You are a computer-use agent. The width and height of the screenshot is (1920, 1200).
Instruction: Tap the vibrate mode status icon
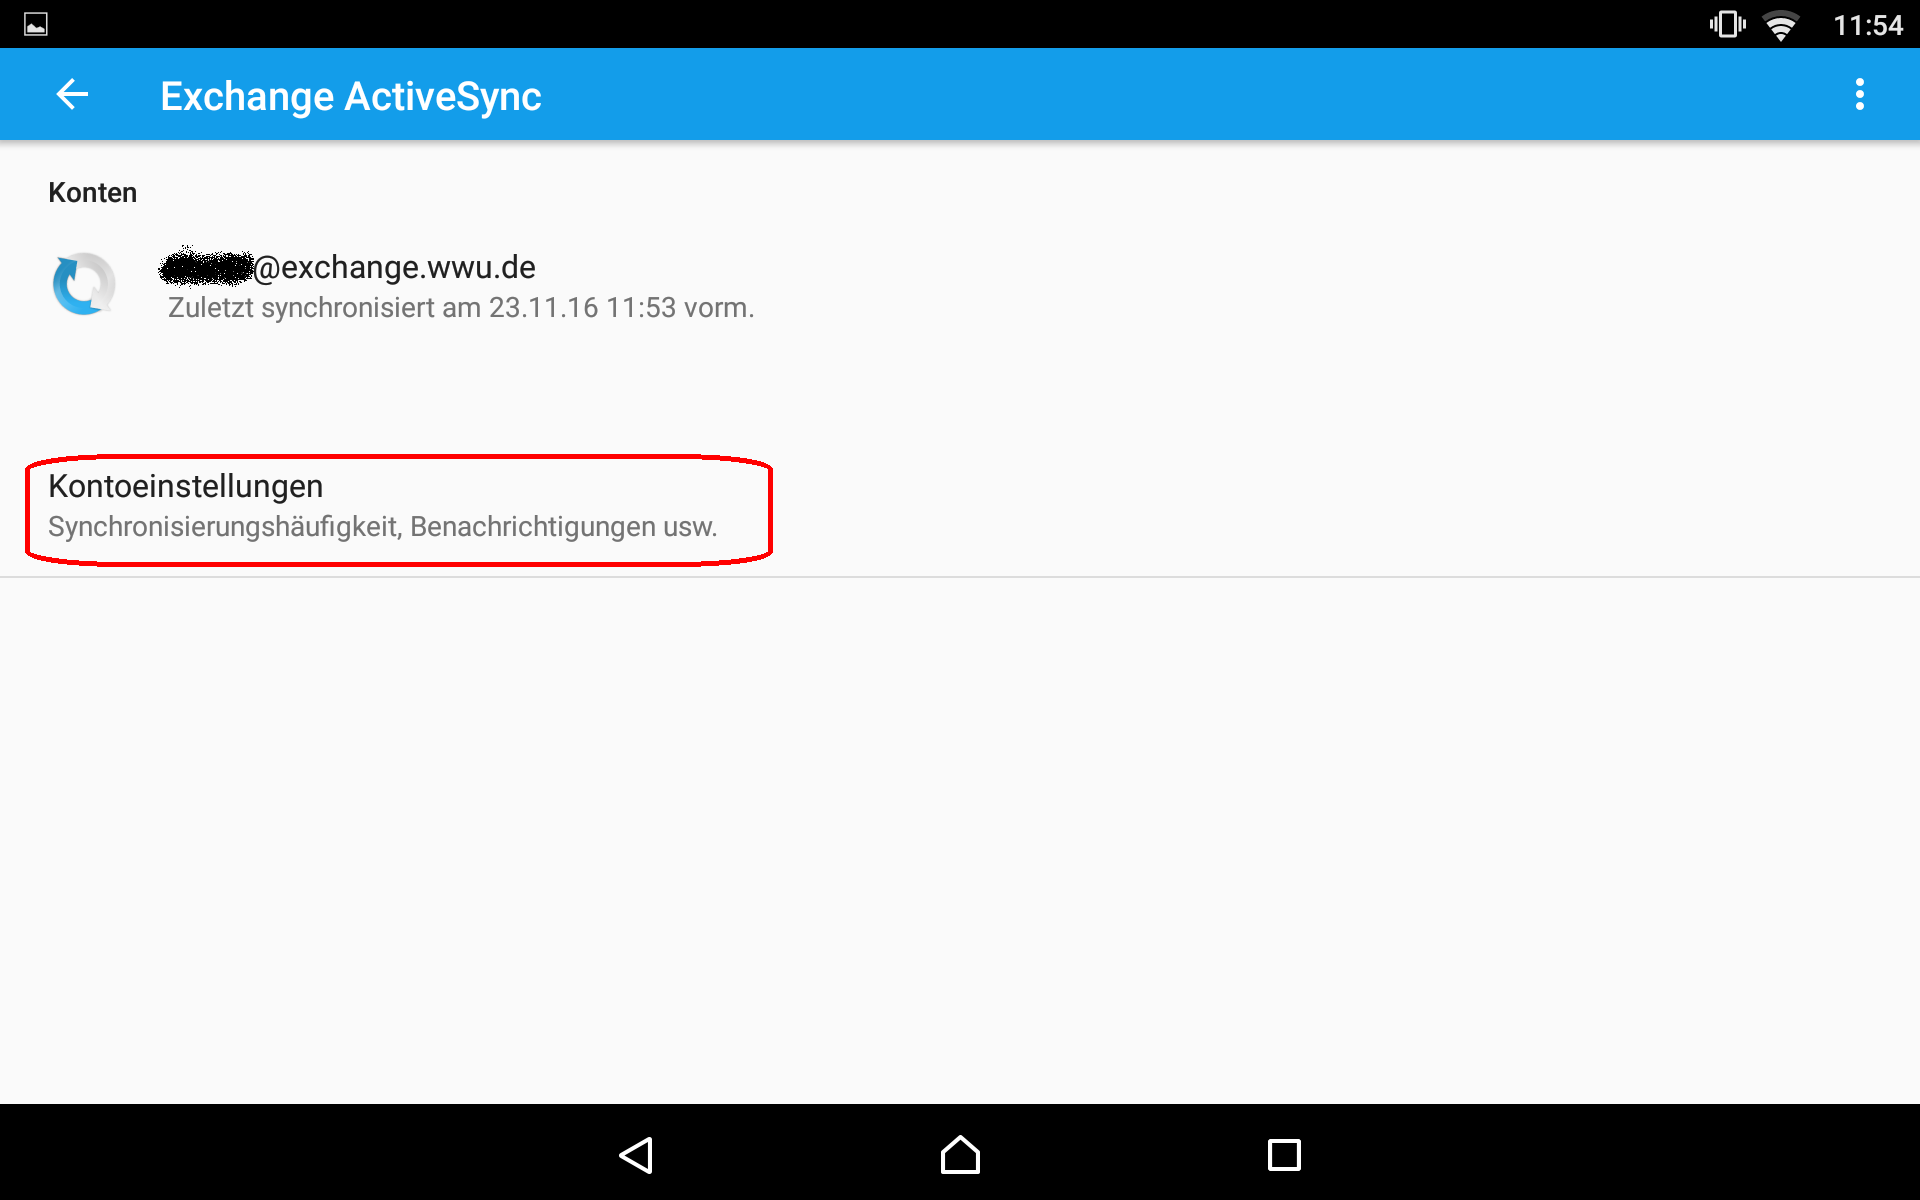[x=1727, y=24]
